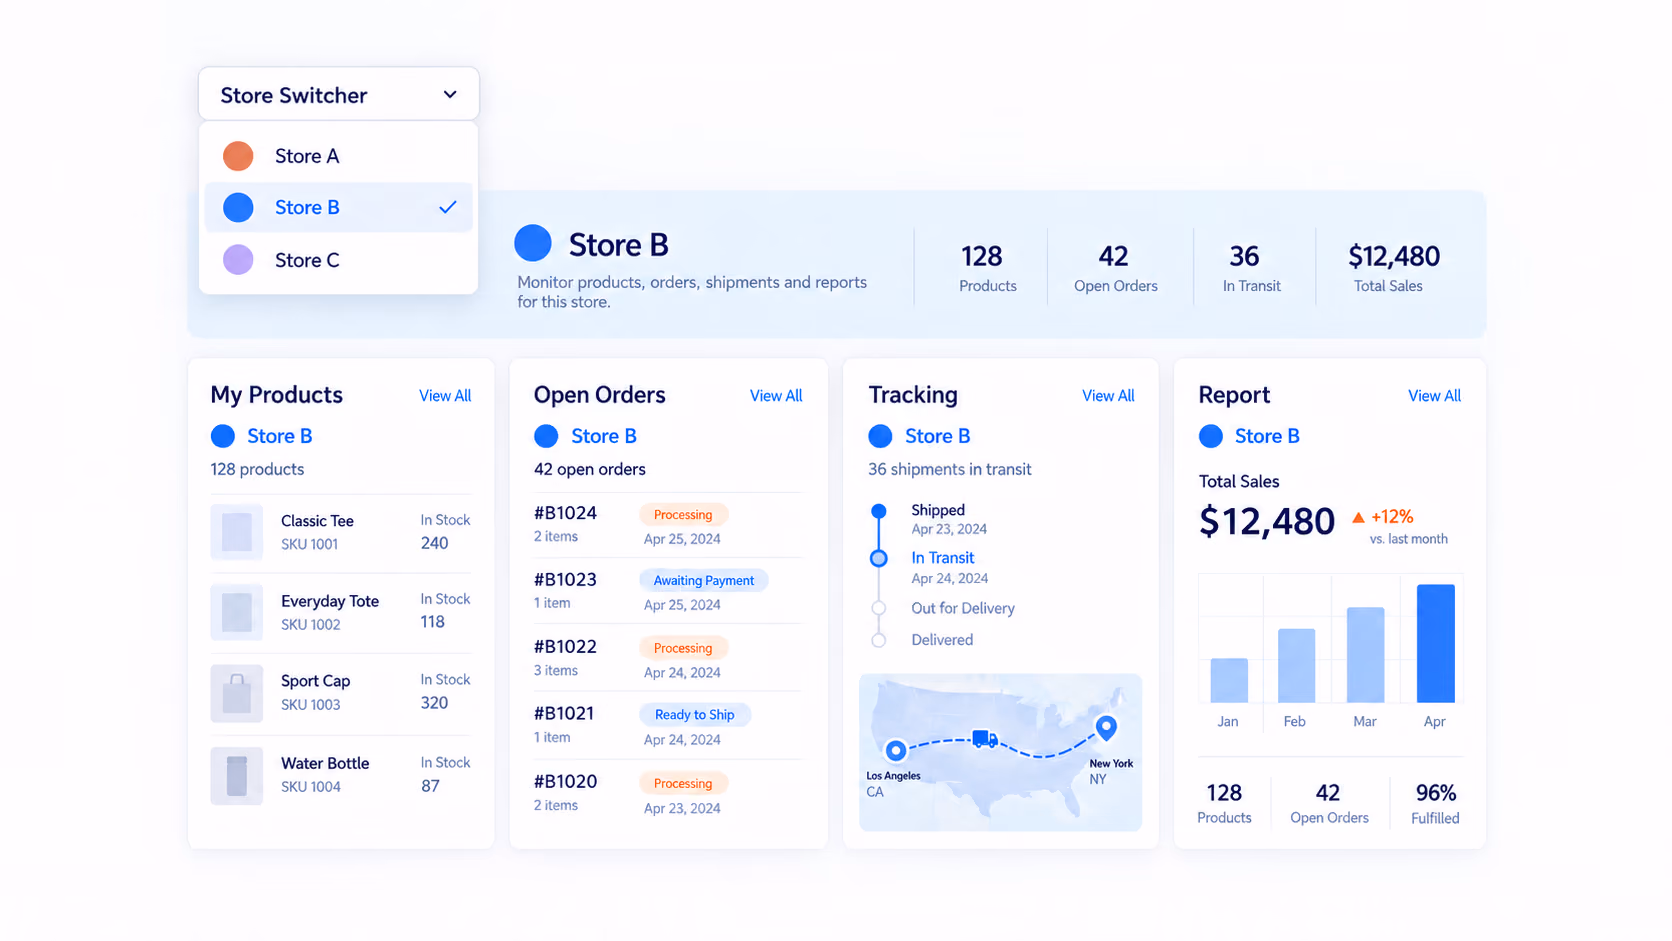Screen dimensions: 1672x941
Task: Click the purple Store C color dot
Action: pos(238,260)
